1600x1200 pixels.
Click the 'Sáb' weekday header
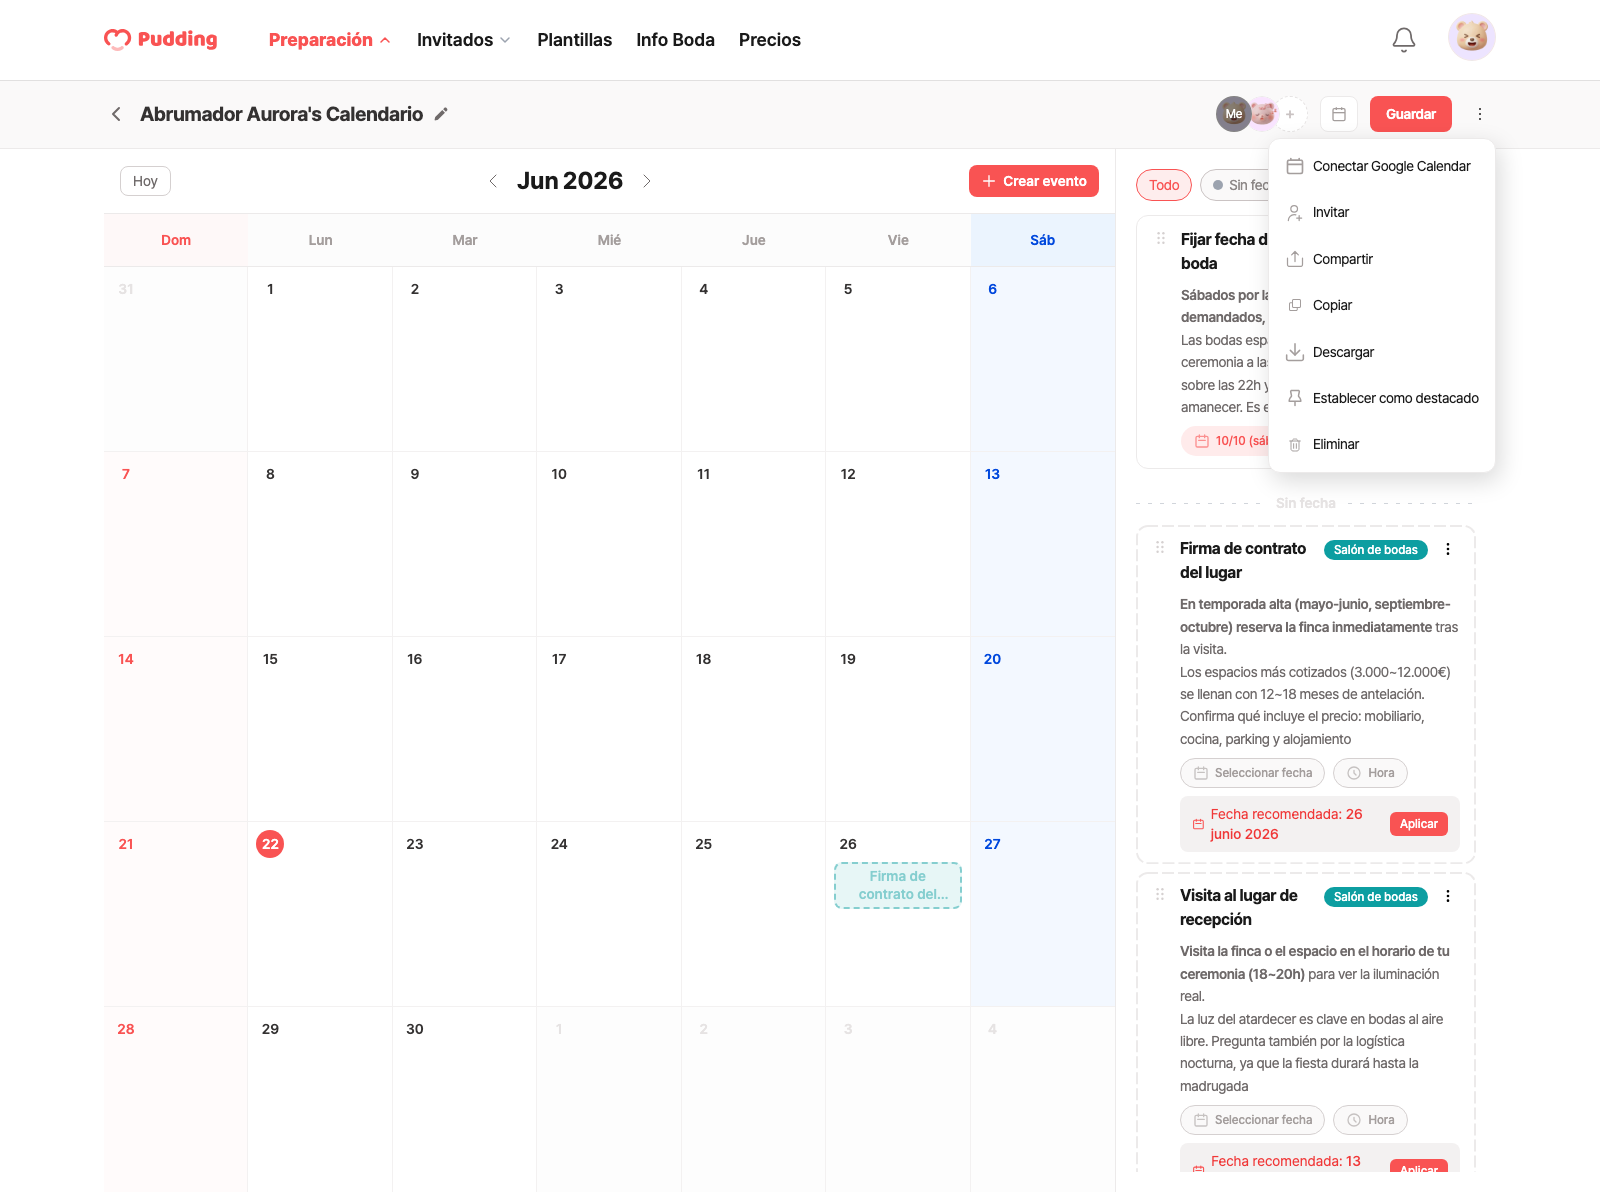click(1043, 240)
